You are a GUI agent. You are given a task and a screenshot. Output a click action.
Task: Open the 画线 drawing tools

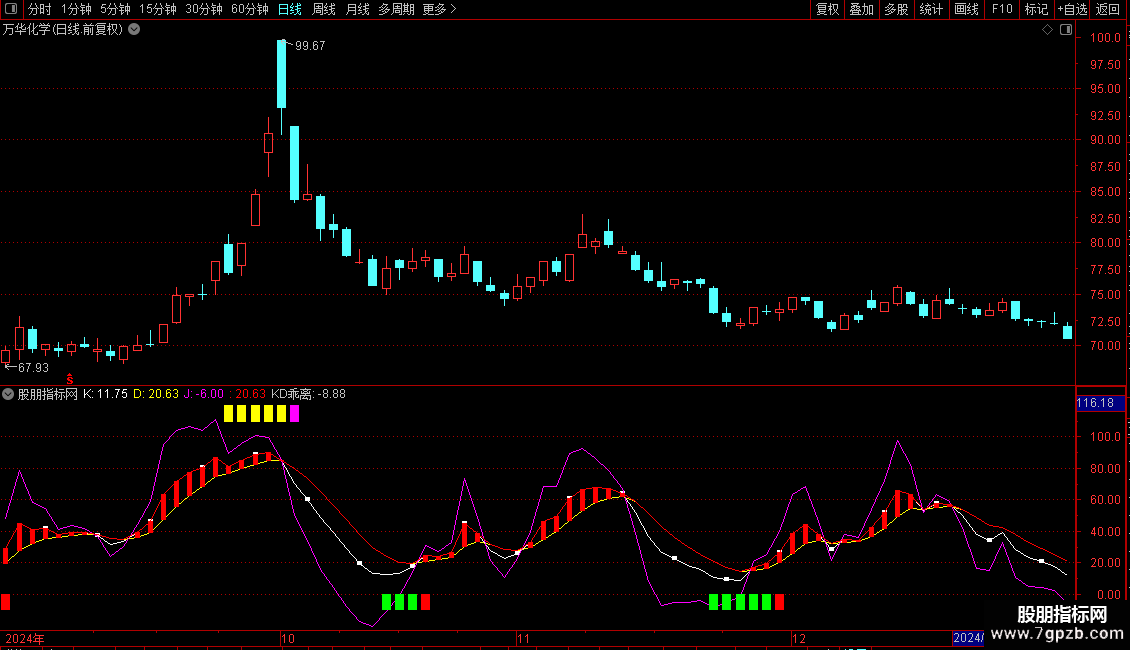coord(966,9)
